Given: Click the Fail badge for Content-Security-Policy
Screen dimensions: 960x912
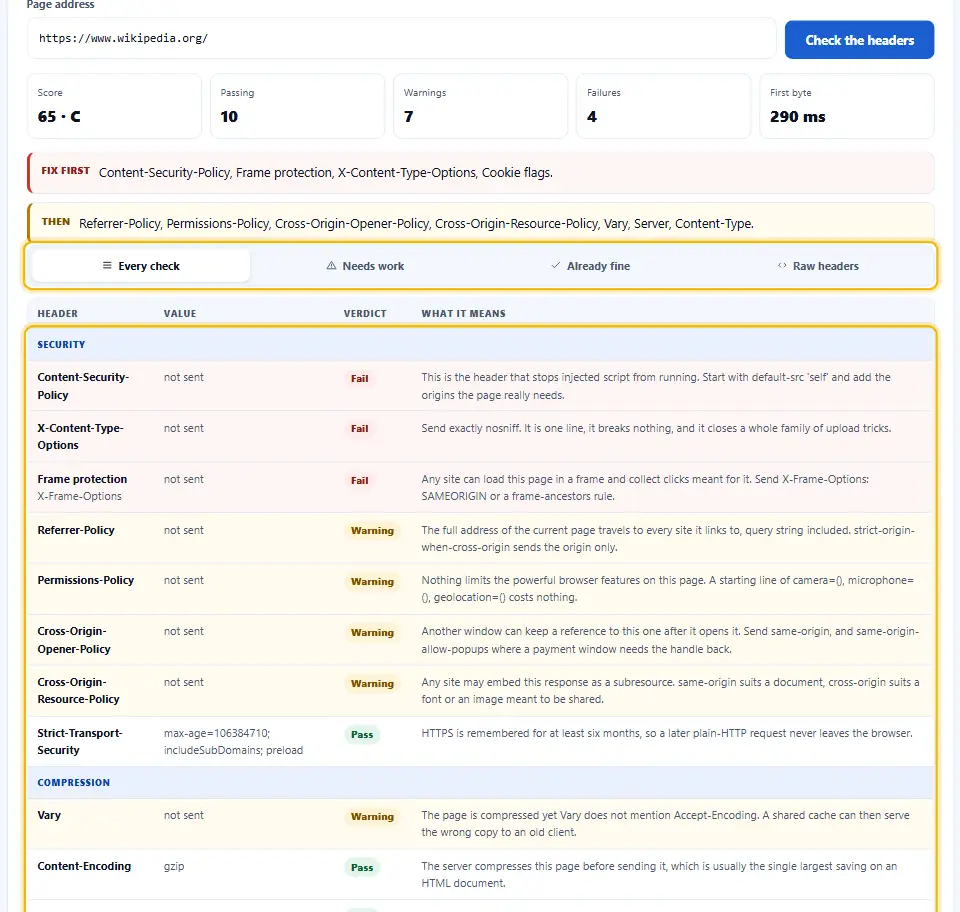Looking at the screenshot, I should [x=359, y=378].
